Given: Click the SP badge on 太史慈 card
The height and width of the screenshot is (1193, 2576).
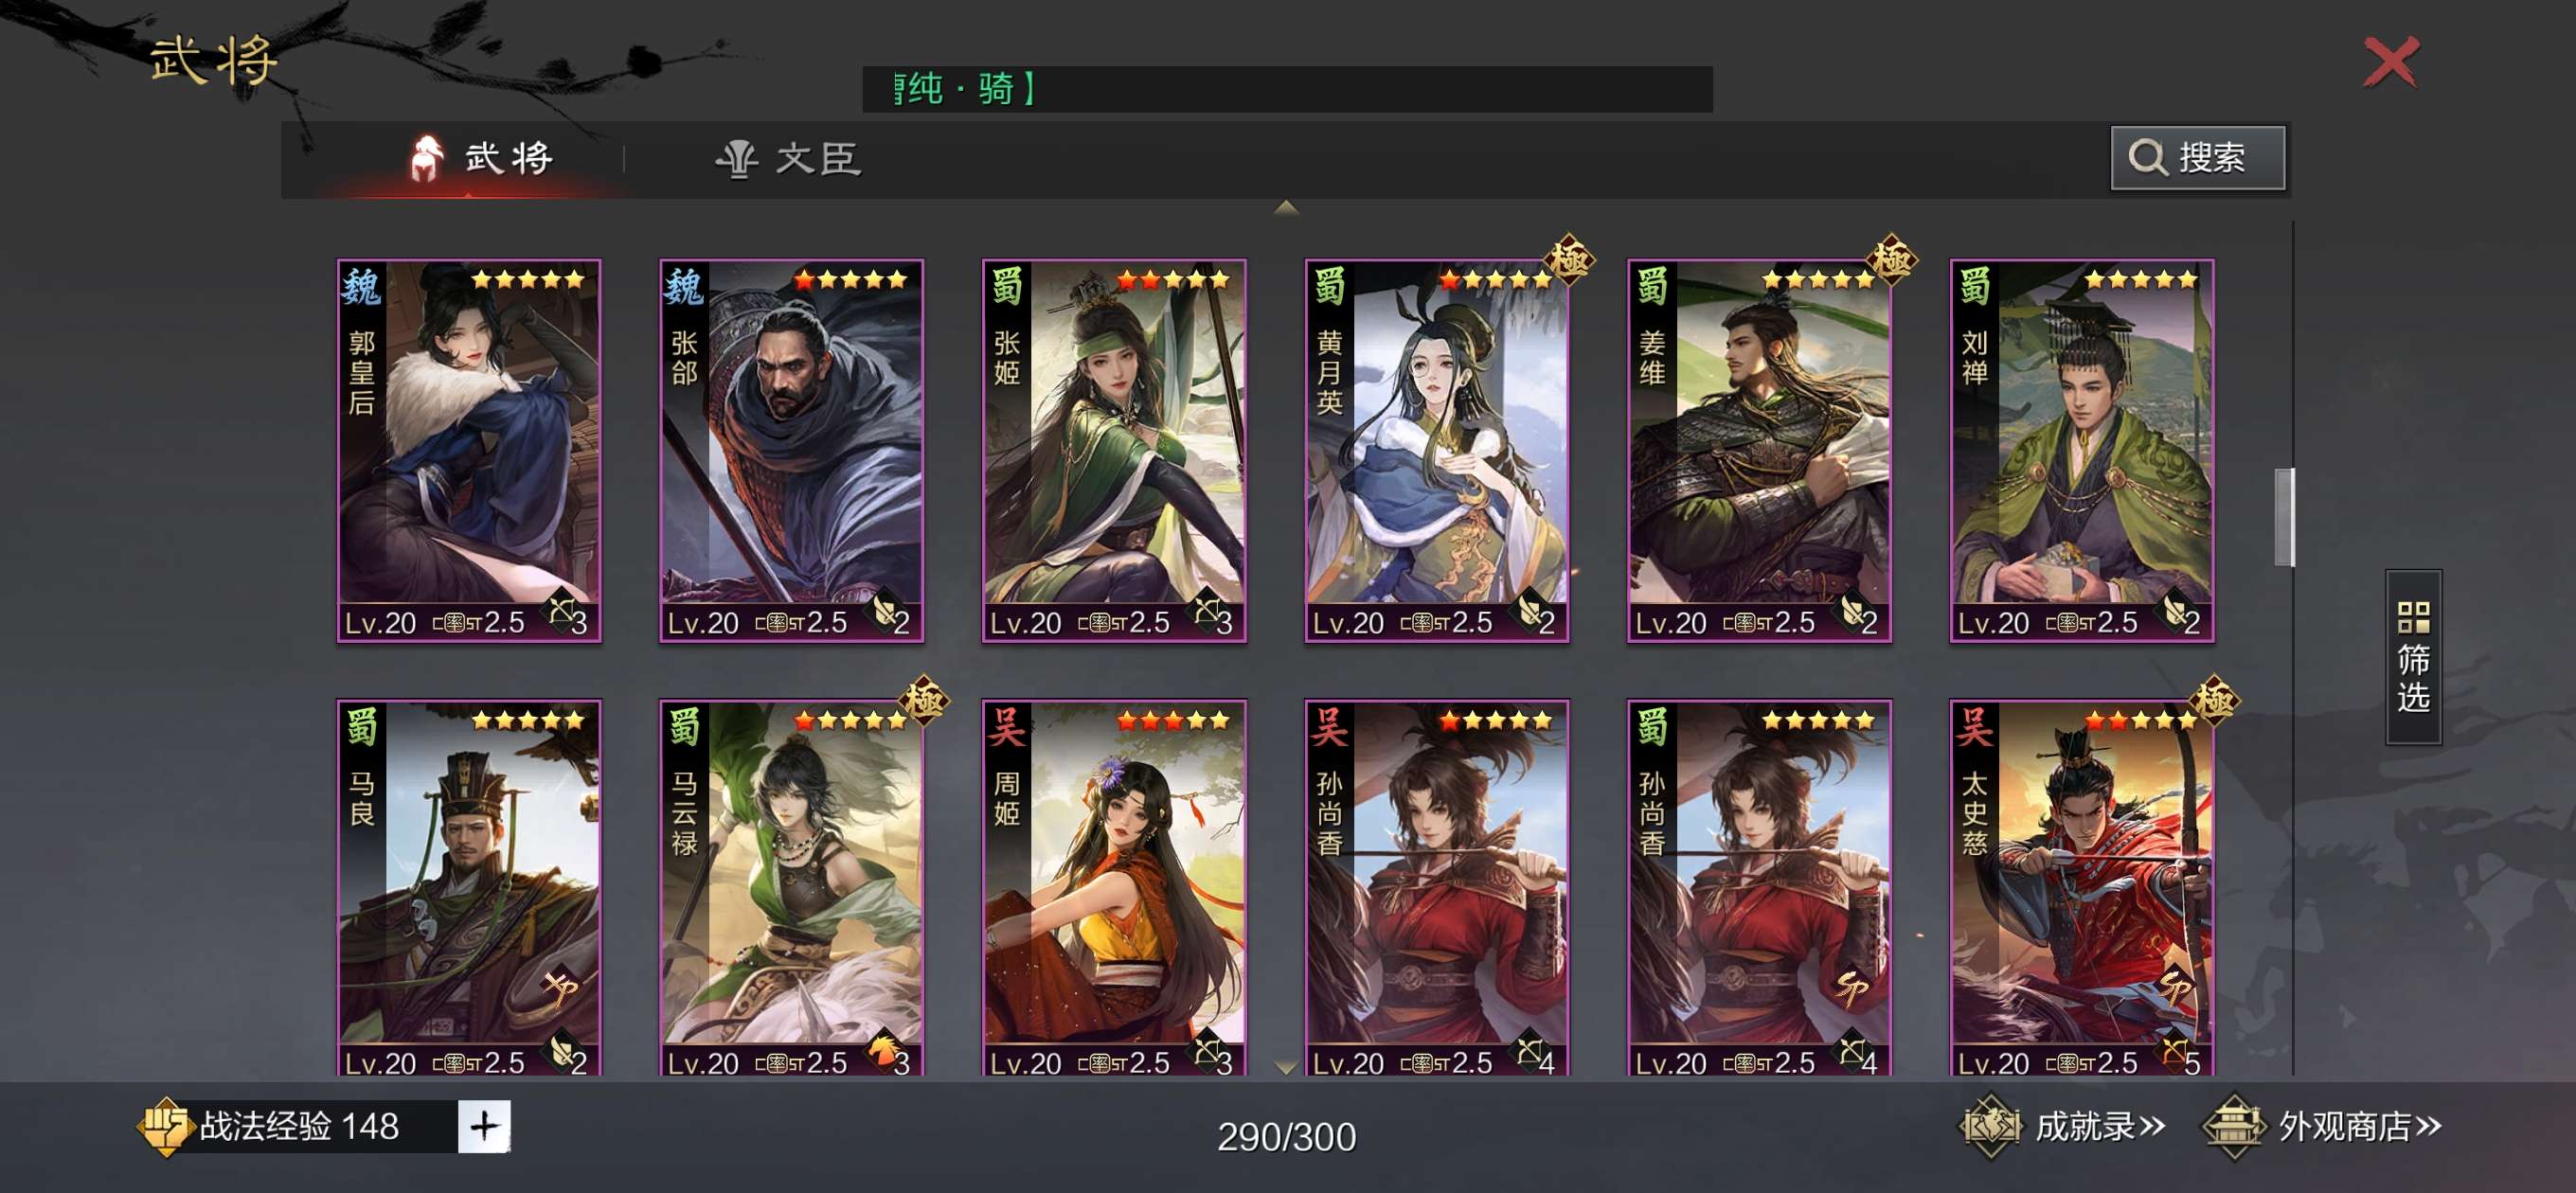Looking at the screenshot, I should [2175, 987].
